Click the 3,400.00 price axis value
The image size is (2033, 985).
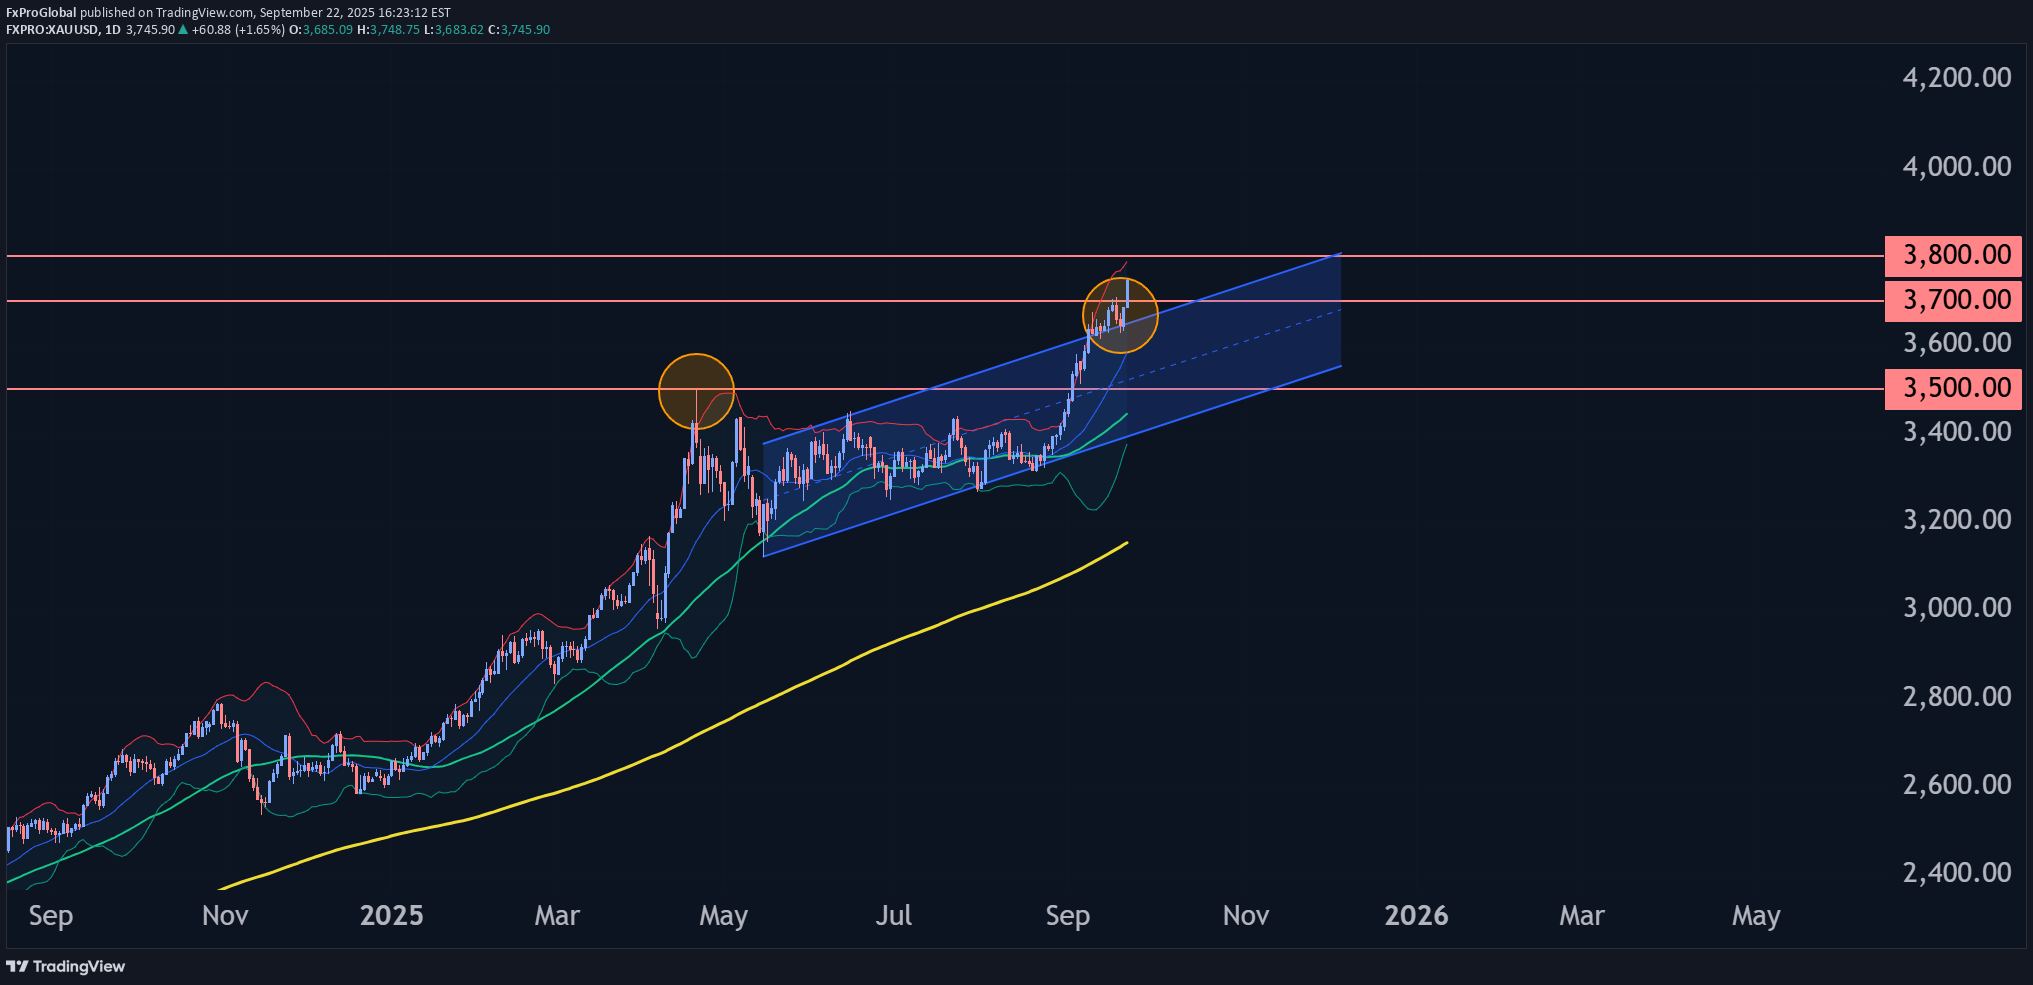click(1957, 432)
